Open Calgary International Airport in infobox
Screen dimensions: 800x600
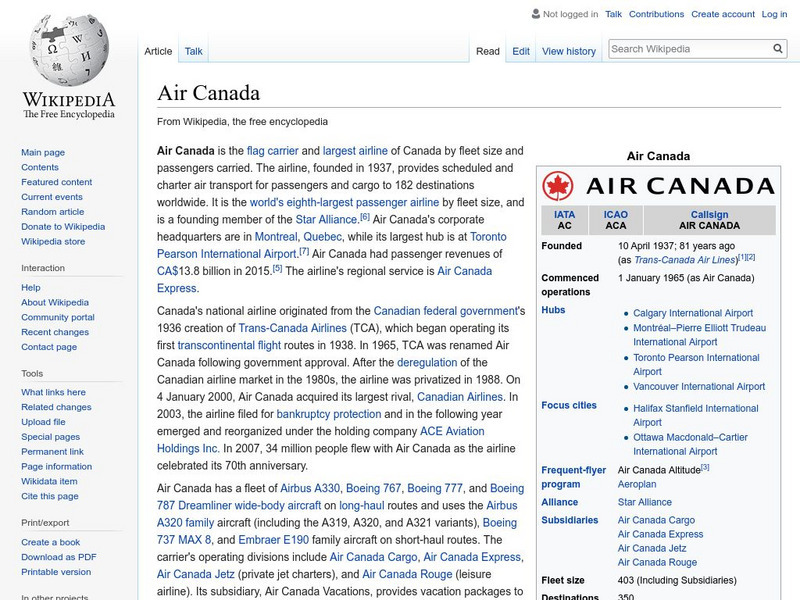pos(693,313)
